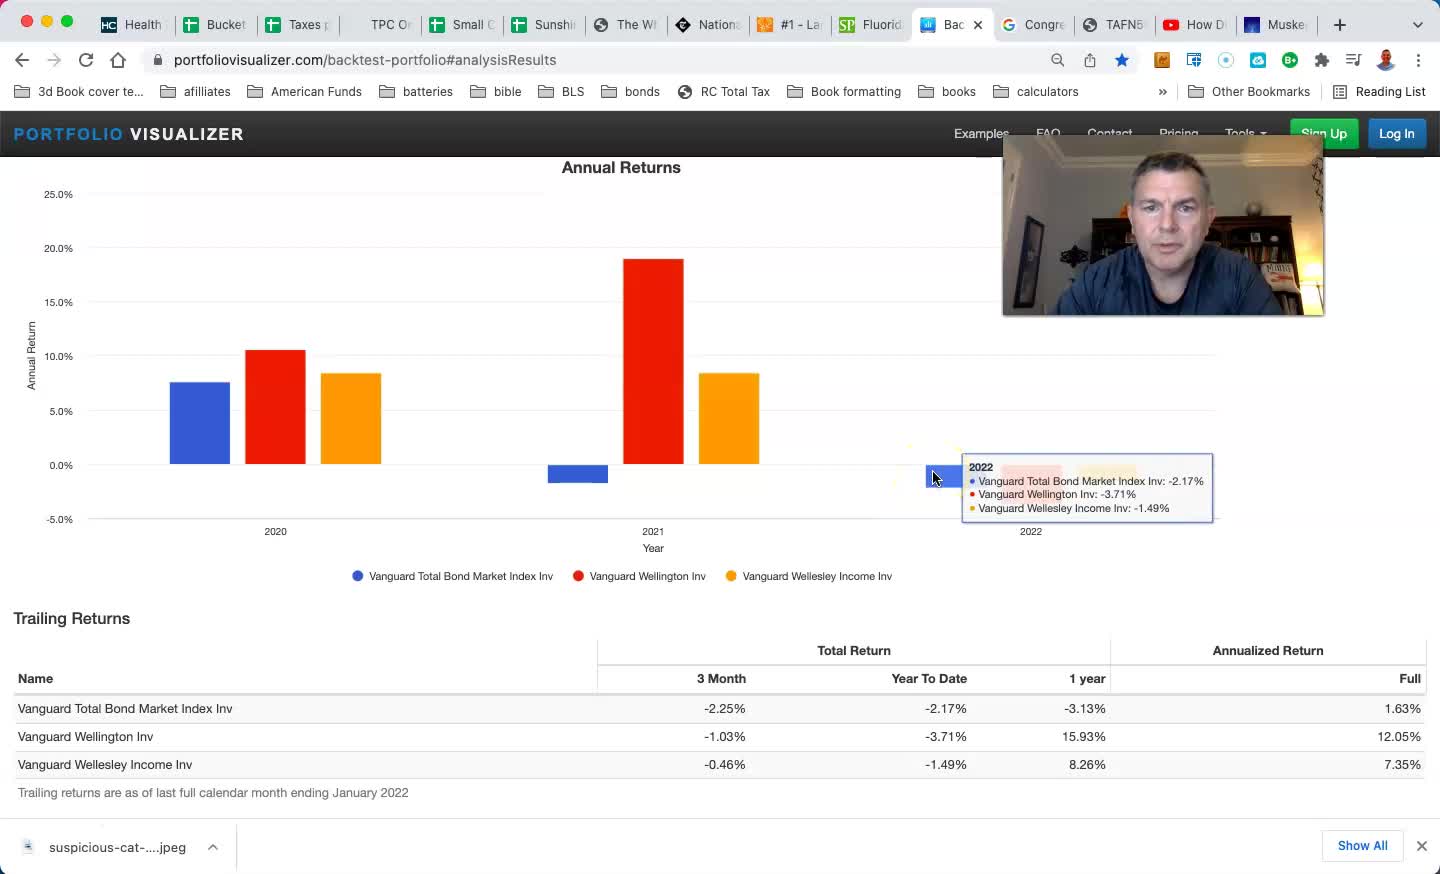
Task: Open the BLS bookmark folder
Action: point(561,92)
